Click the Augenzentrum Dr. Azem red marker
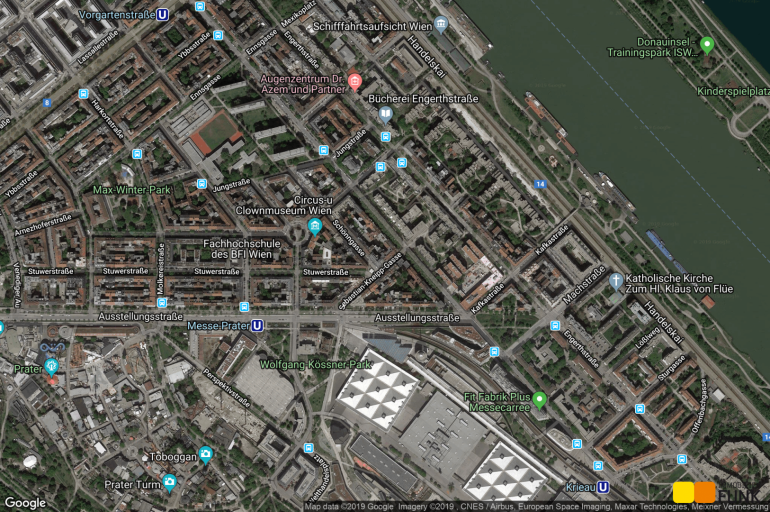 (354, 81)
